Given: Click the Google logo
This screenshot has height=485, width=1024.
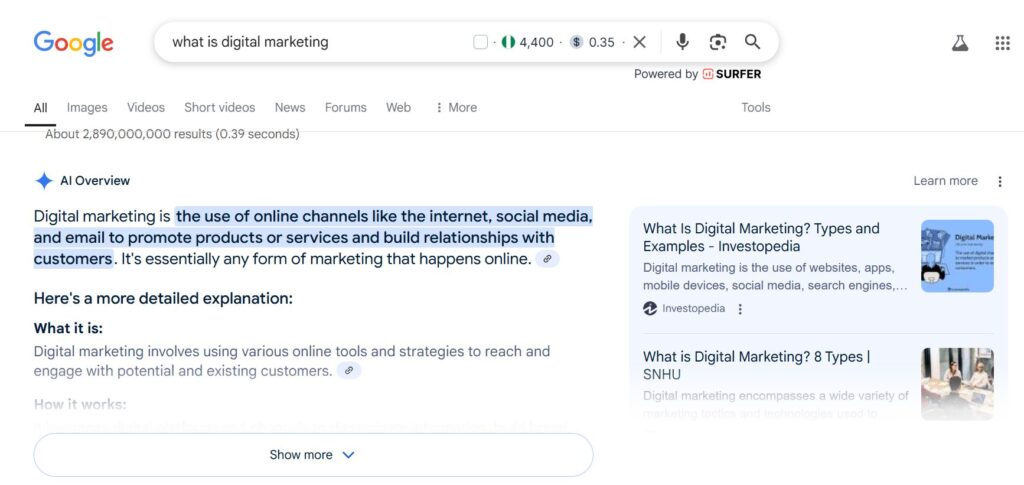Looking at the screenshot, I should pyautogui.click(x=73, y=42).
